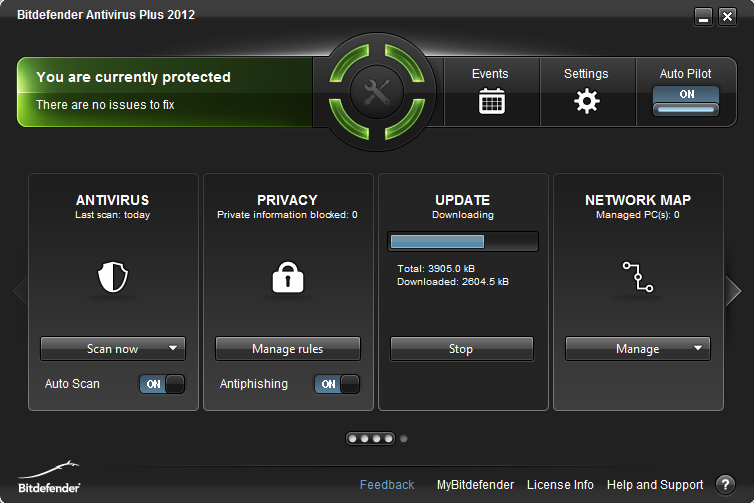Click the Privacy padlock icon
Screen dimensions: 754x503
click(x=288, y=277)
